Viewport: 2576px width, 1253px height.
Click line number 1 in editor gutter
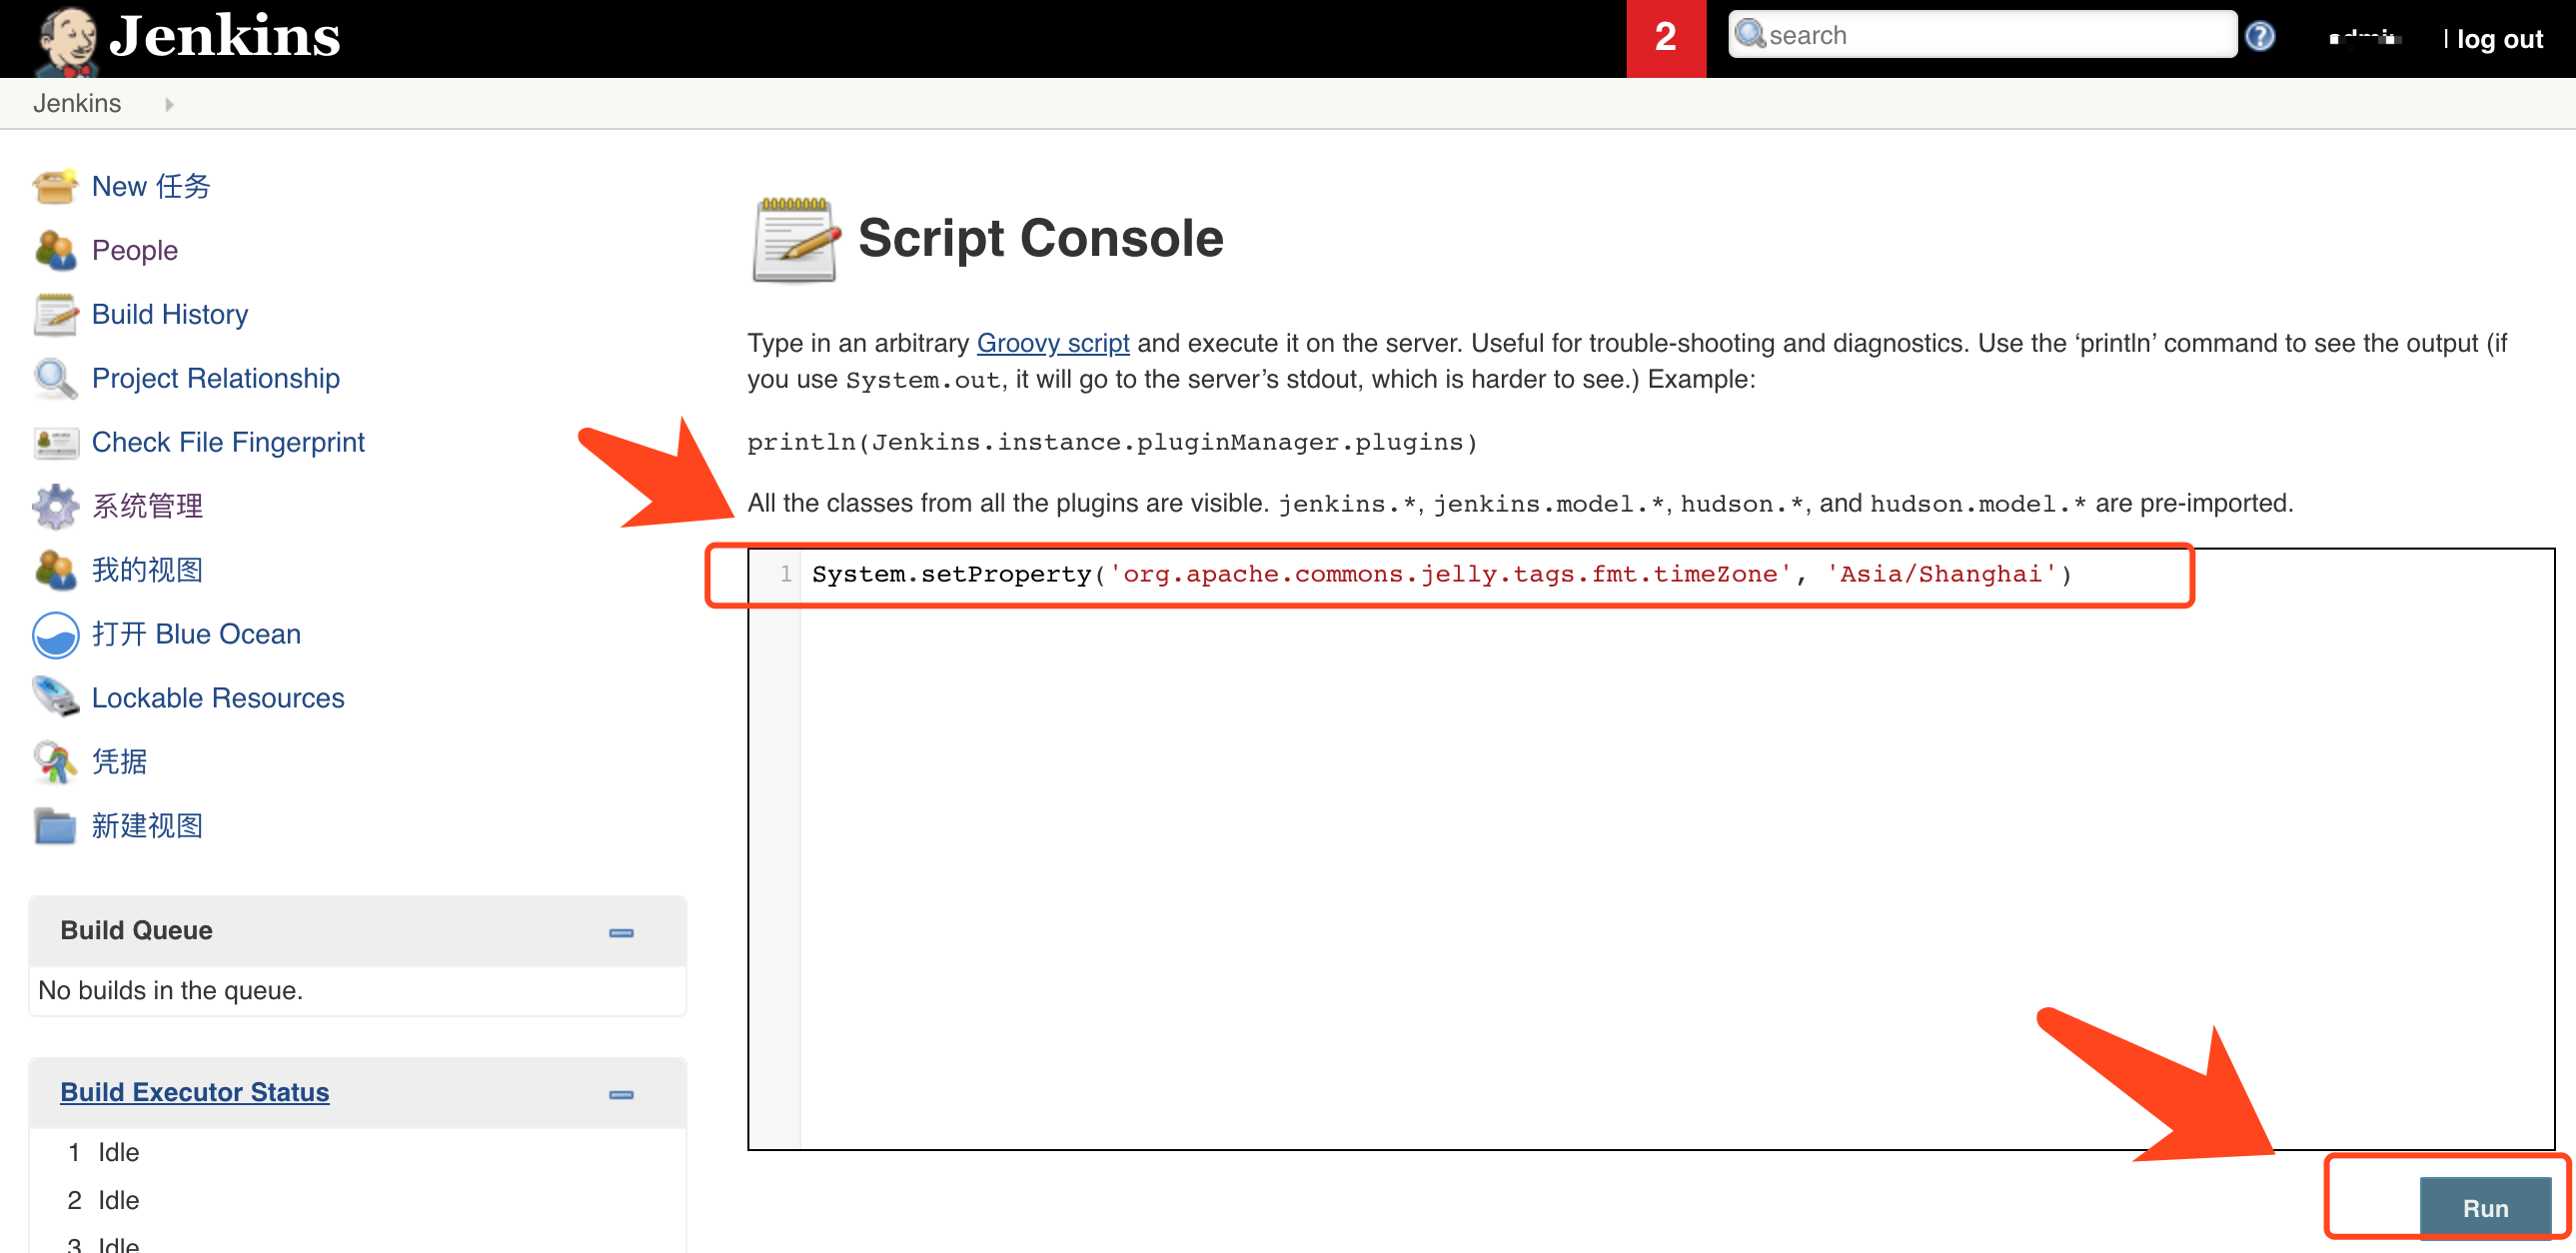[x=786, y=574]
